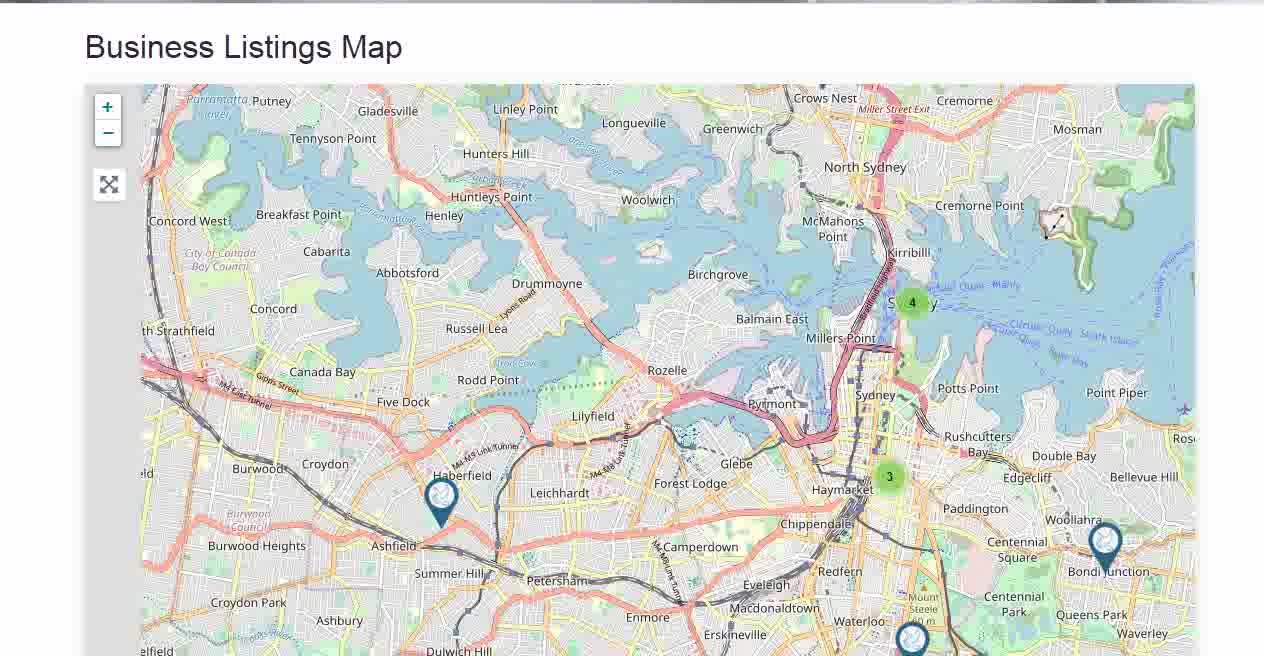This screenshot has height=656, width=1264.
Task: Click the Camperdown map label
Action: click(701, 547)
